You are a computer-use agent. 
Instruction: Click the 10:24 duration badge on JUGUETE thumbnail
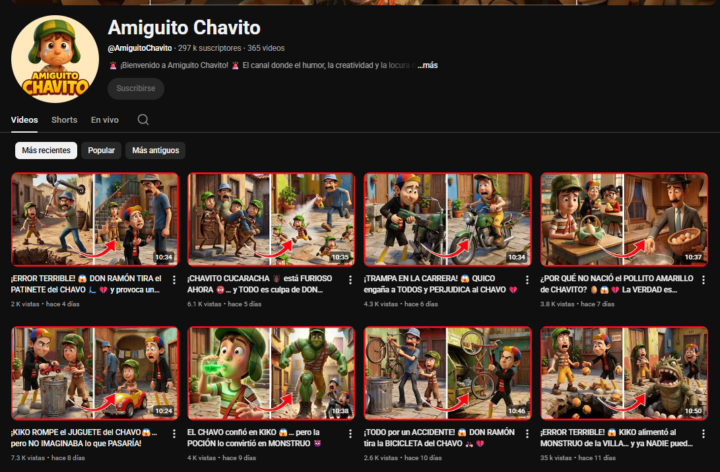coord(164,411)
